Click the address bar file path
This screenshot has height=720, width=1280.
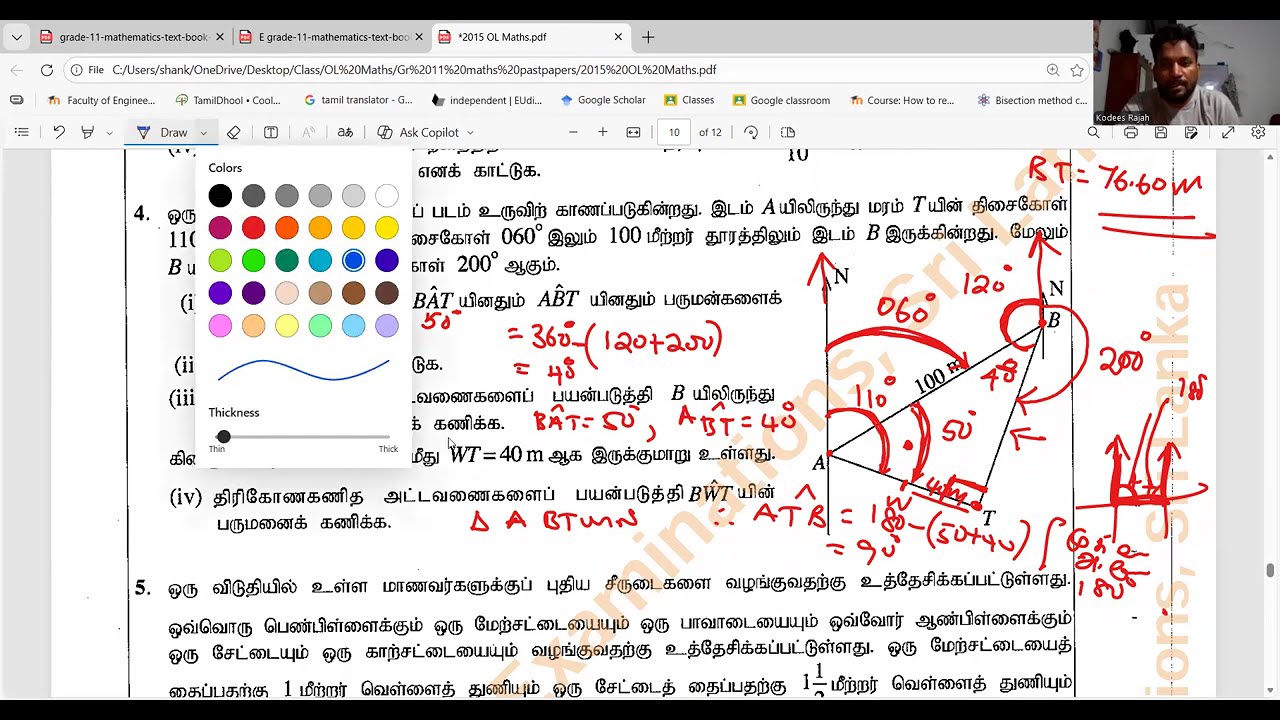tap(414, 70)
